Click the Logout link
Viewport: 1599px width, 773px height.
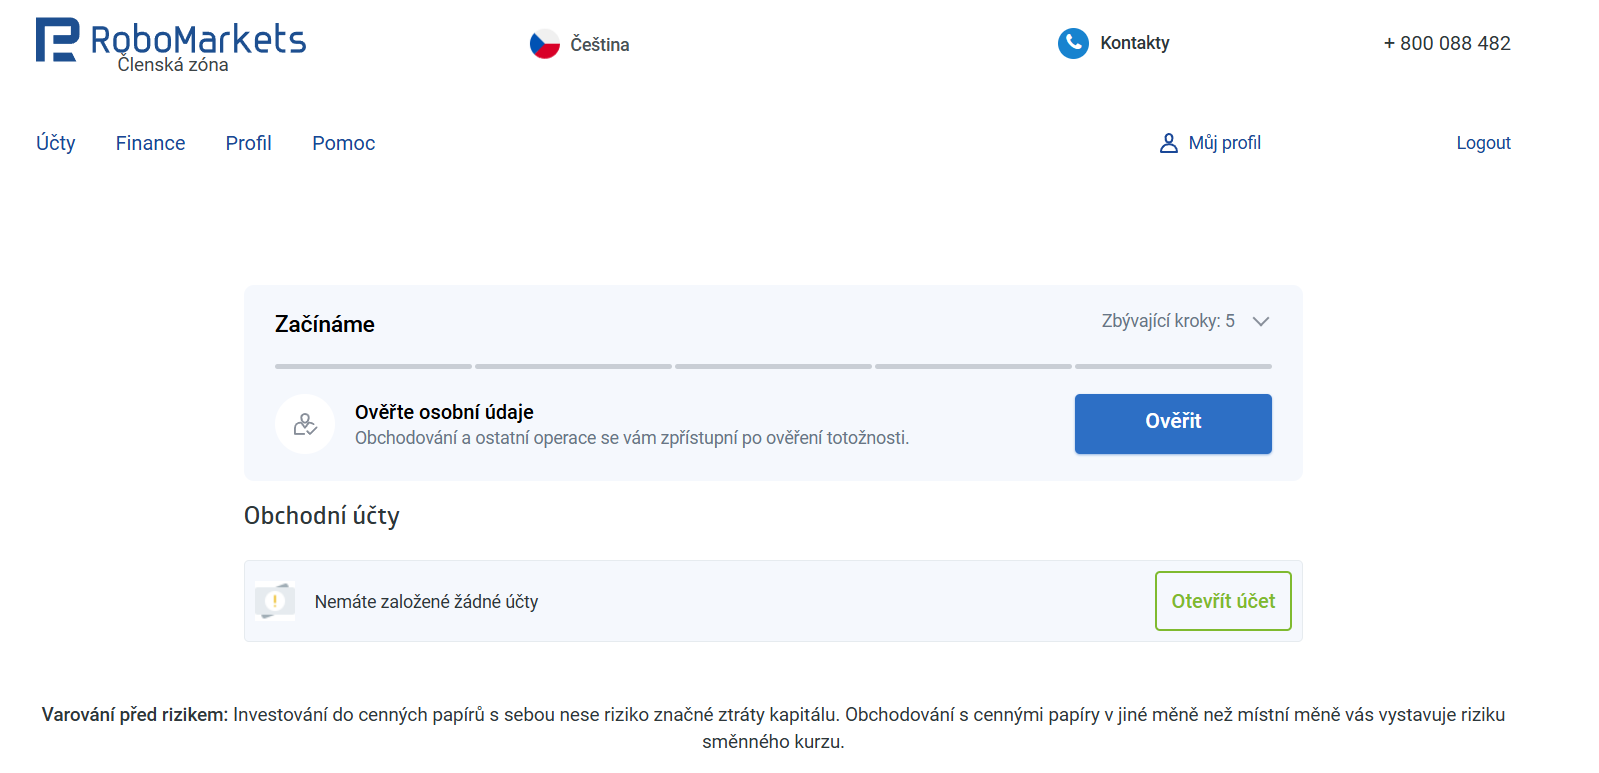(1482, 143)
